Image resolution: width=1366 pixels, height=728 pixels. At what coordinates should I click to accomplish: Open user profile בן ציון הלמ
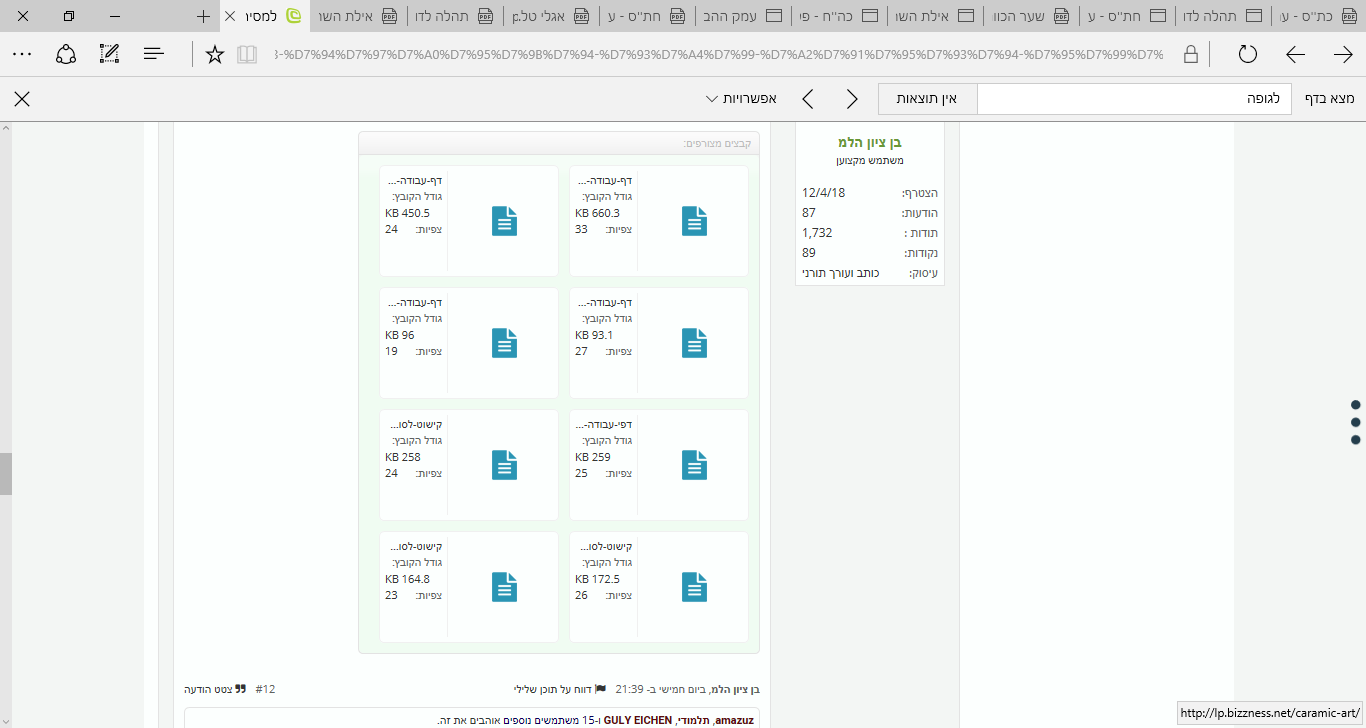click(869, 142)
